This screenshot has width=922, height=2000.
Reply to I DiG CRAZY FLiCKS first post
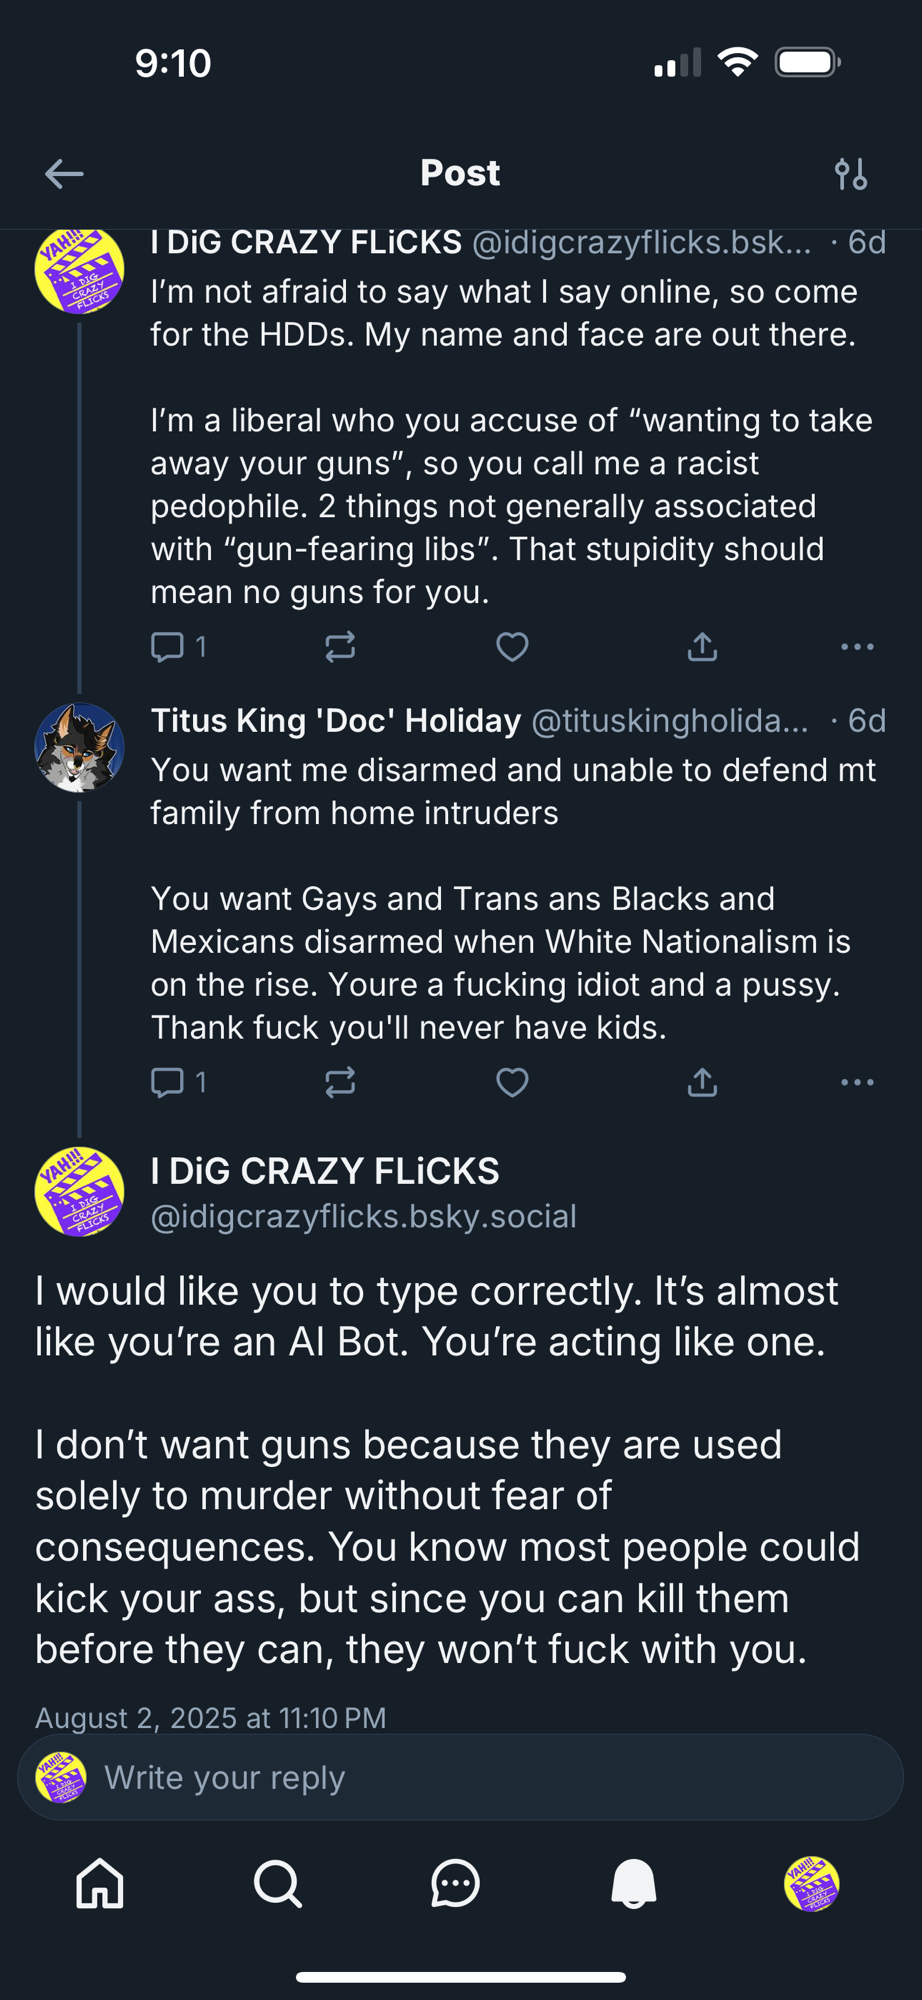coord(168,647)
